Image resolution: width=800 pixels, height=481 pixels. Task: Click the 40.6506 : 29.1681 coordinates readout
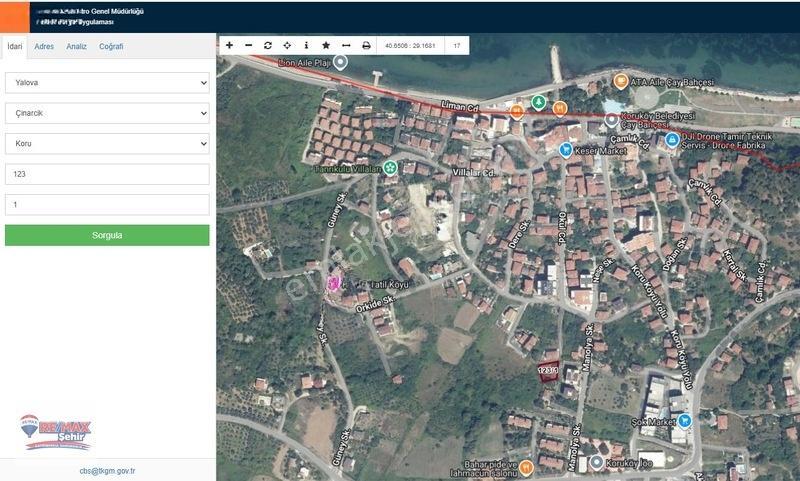tap(410, 45)
